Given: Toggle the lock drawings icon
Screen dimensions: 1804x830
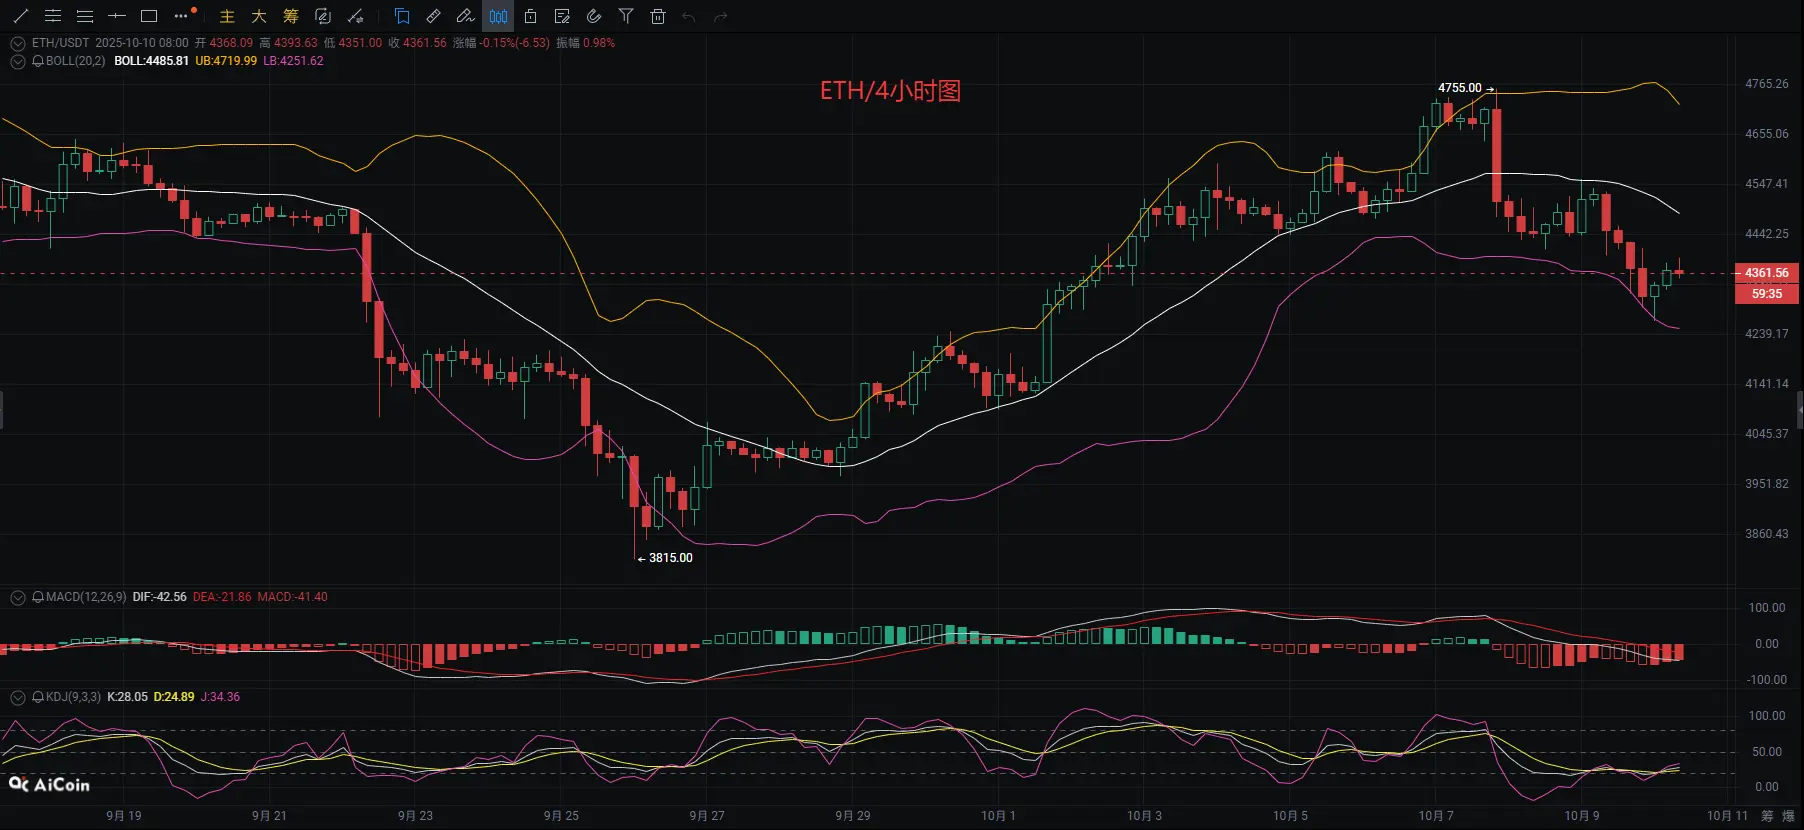Looking at the screenshot, I should (x=531, y=16).
